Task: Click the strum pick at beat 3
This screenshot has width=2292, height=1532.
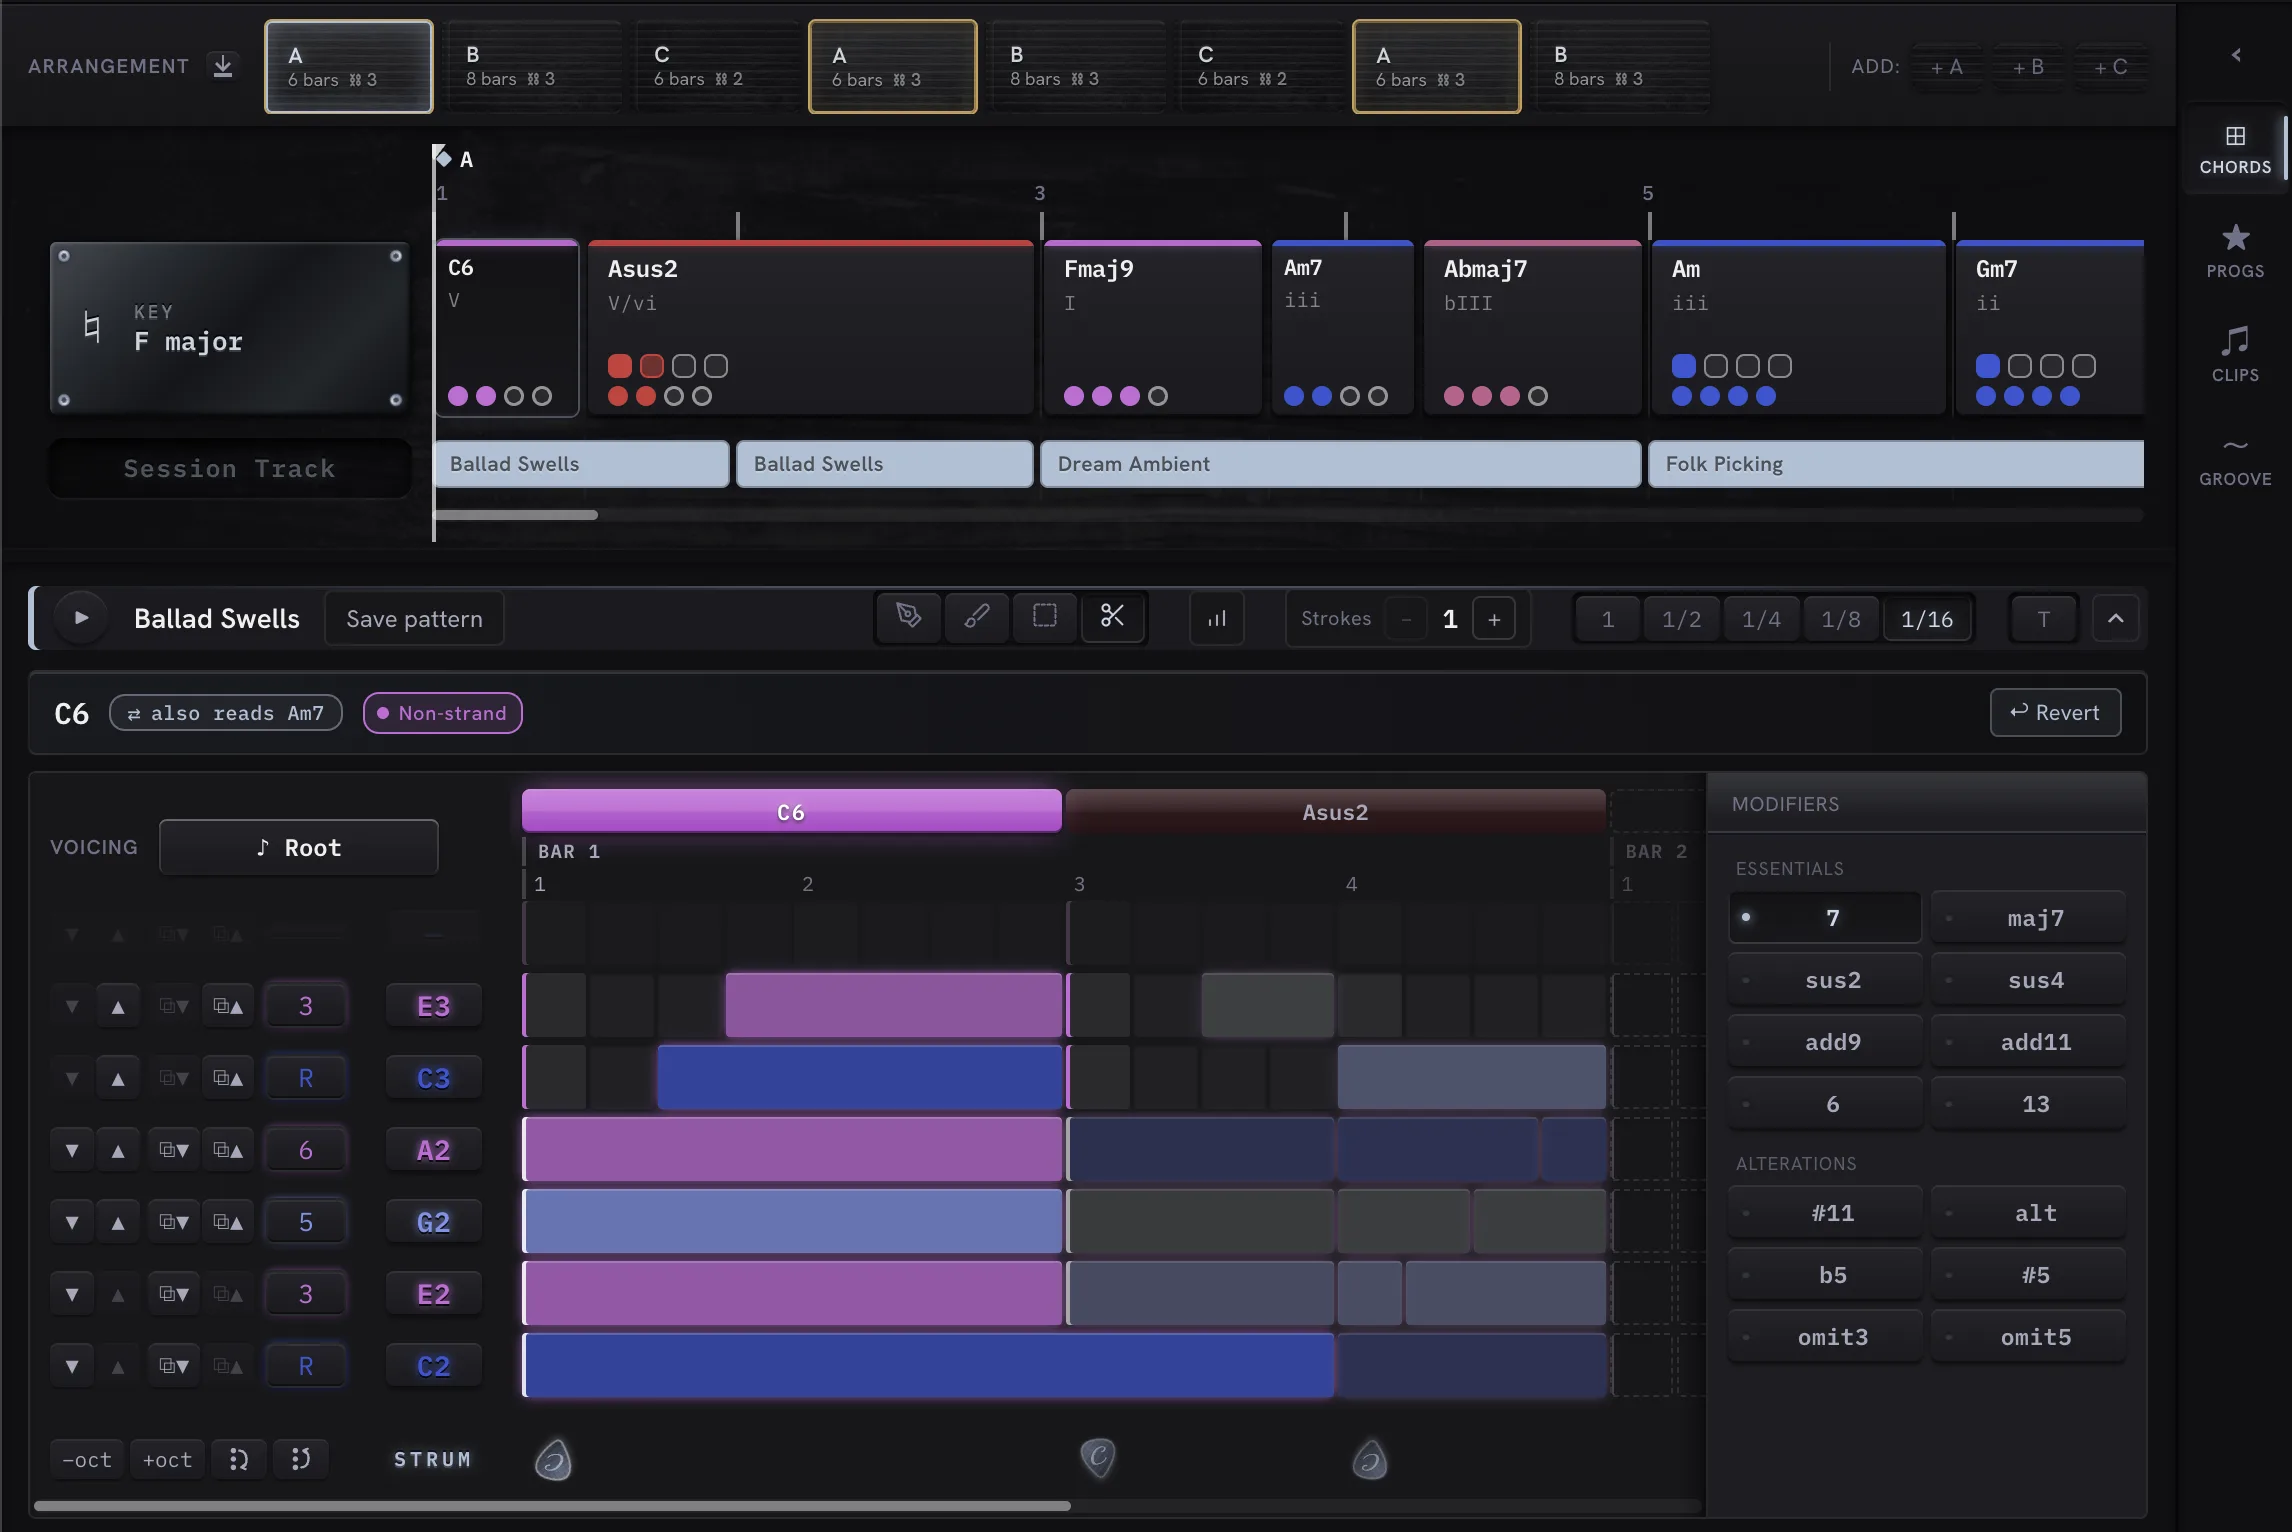Action: (1098, 1457)
